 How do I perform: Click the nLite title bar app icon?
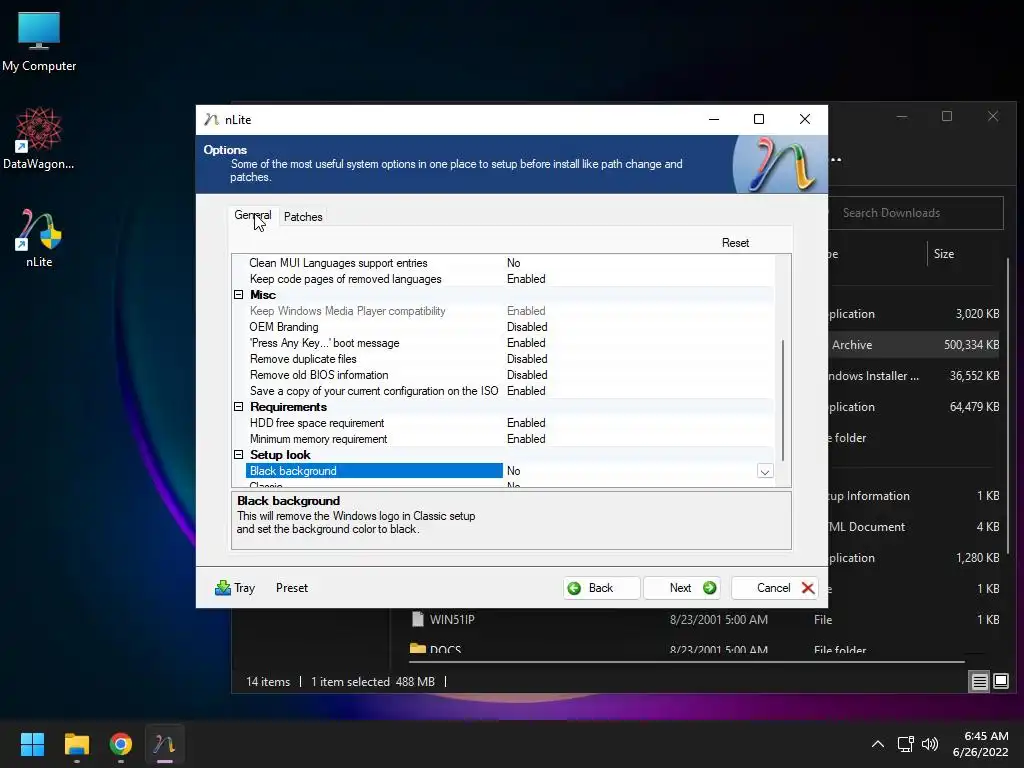pos(211,120)
